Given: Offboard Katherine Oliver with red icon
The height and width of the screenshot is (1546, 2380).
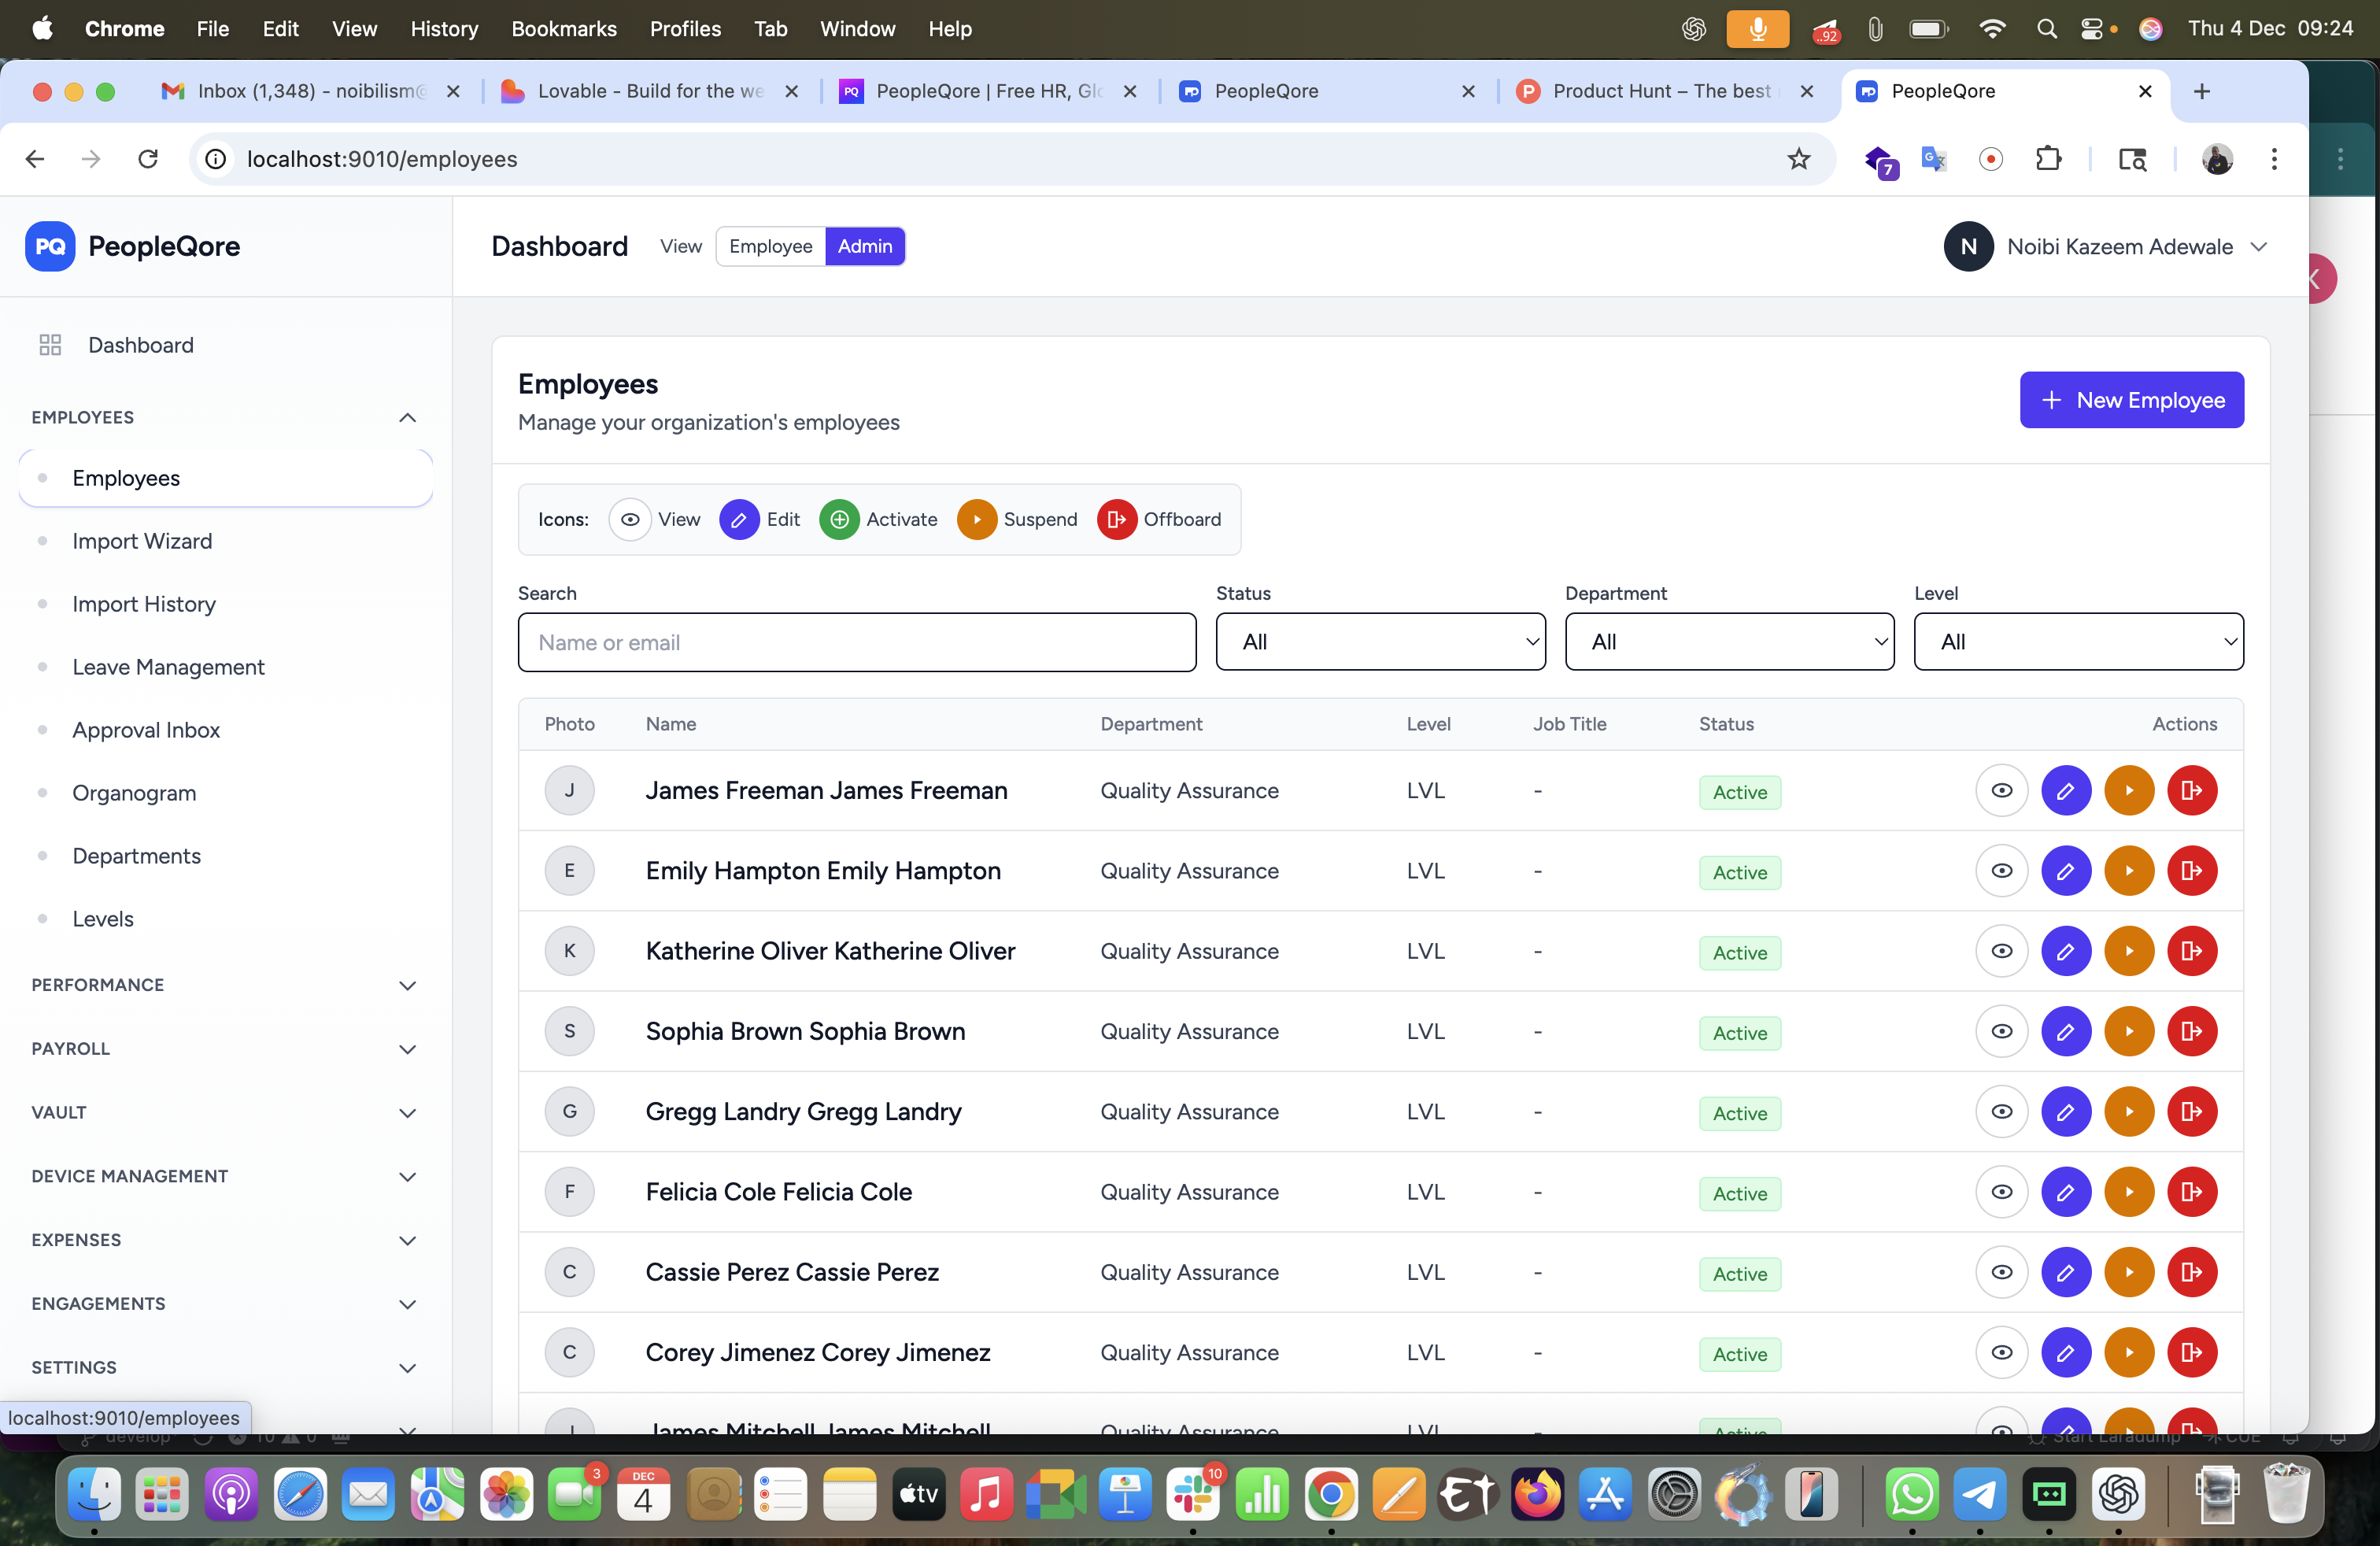Looking at the screenshot, I should click(x=2191, y=951).
